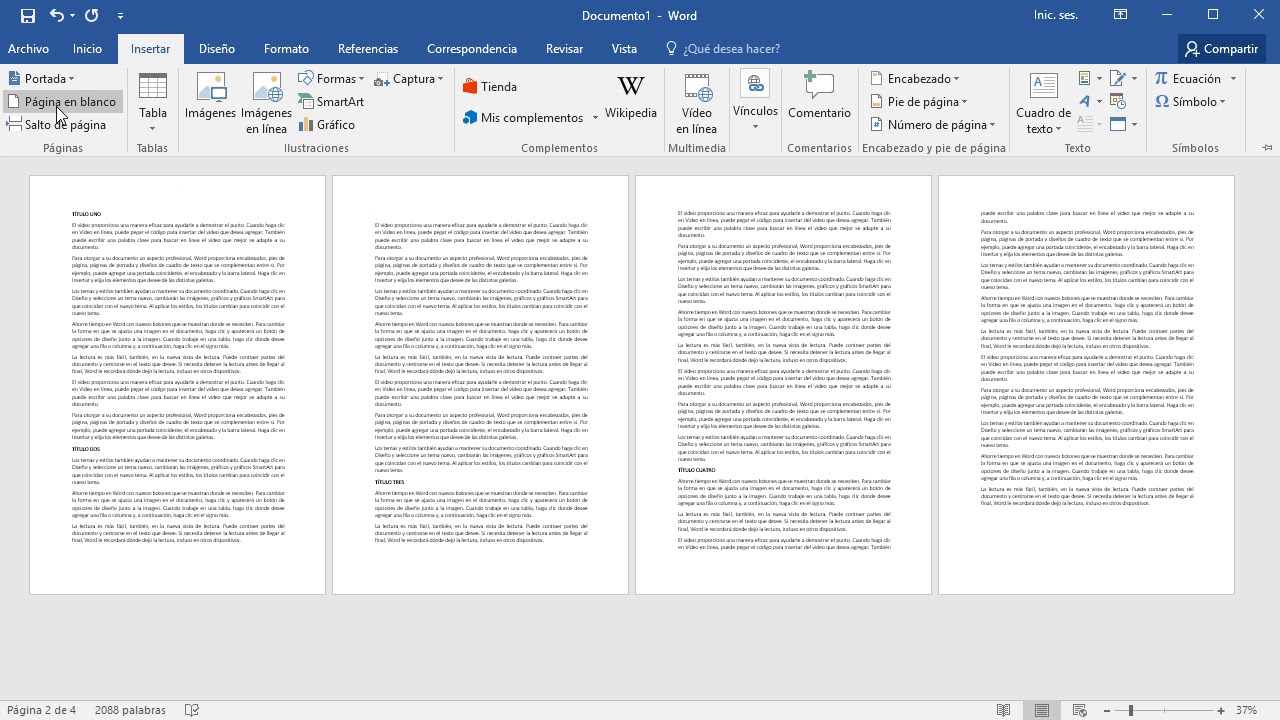Click the Página 2 de 4 status indicator
Screen dimensions: 1280x720
[x=42, y=710]
